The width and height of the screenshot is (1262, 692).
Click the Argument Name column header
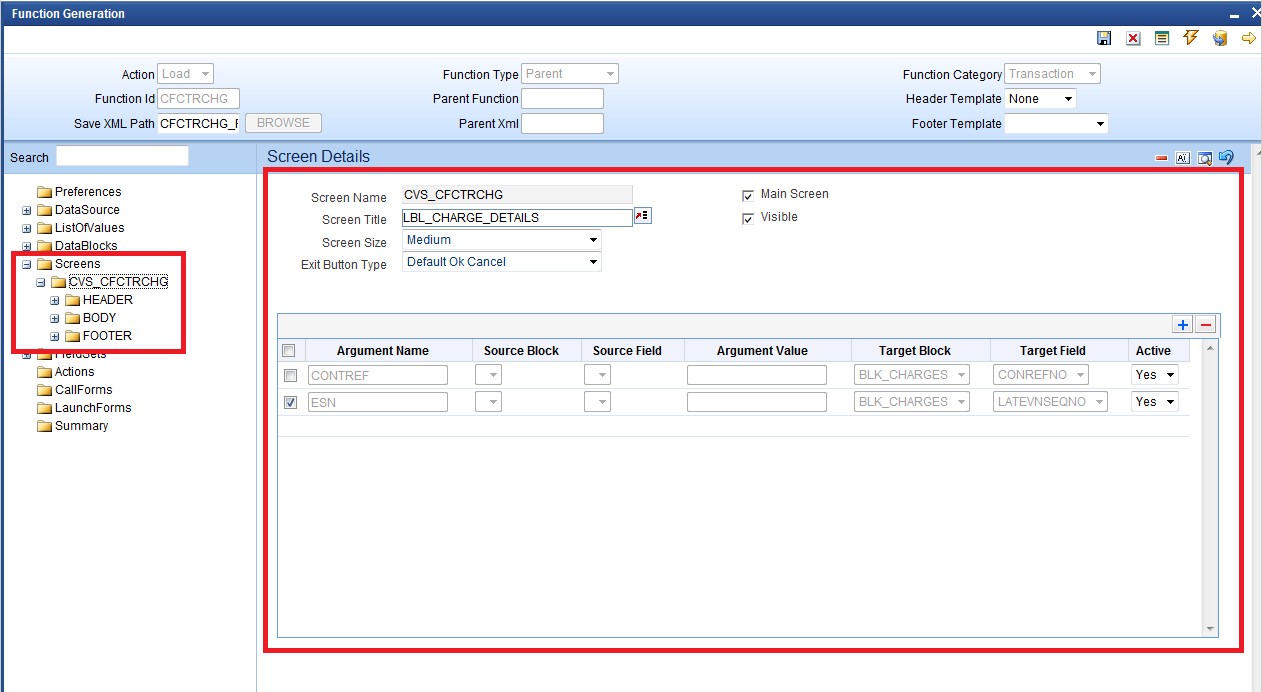pos(383,351)
